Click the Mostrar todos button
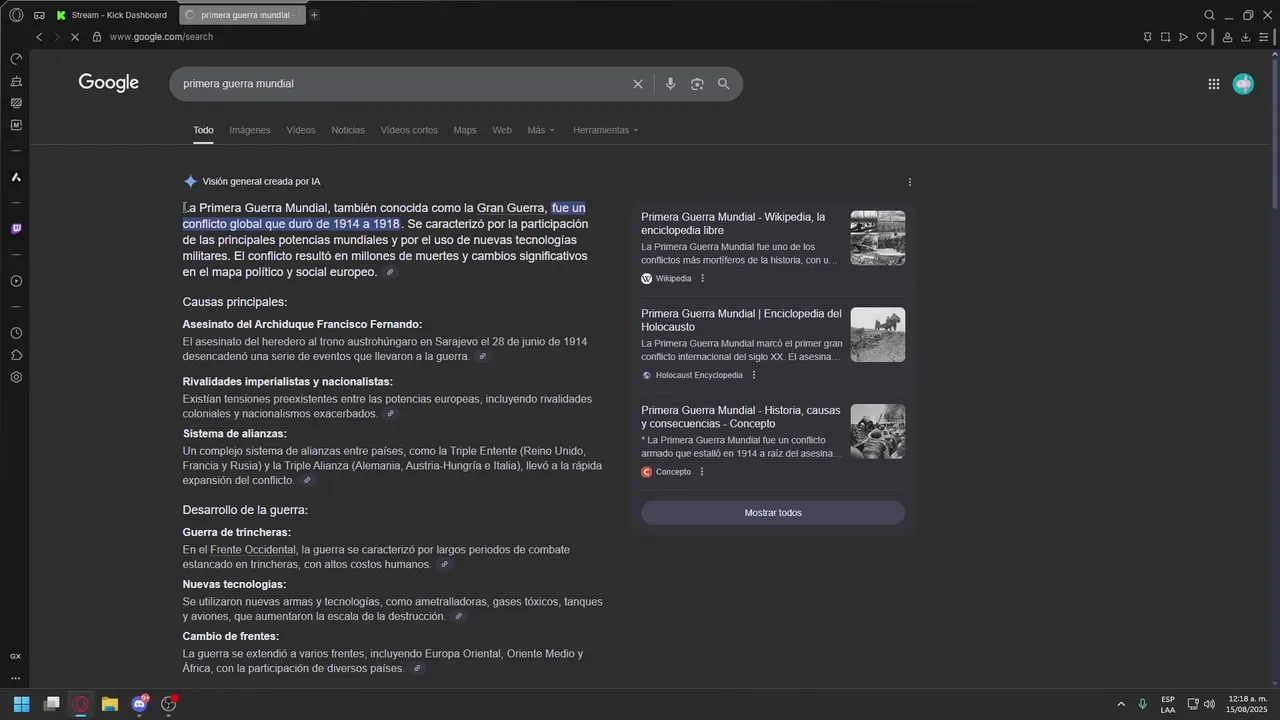 pos(773,513)
